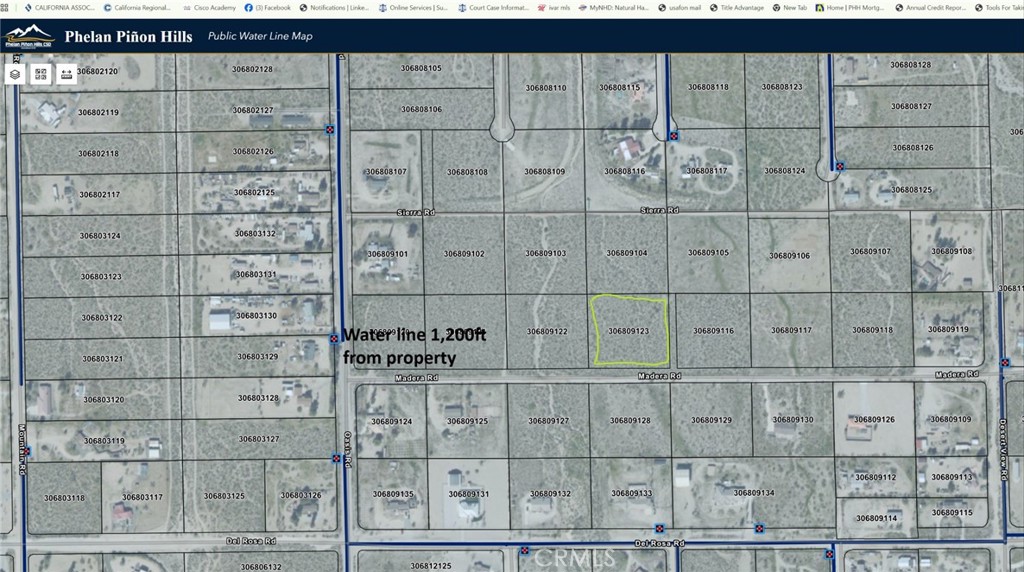The width and height of the screenshot is (1024, 572).
Task: Click parcel label 306809118
Action: click(x=872, y=330)
